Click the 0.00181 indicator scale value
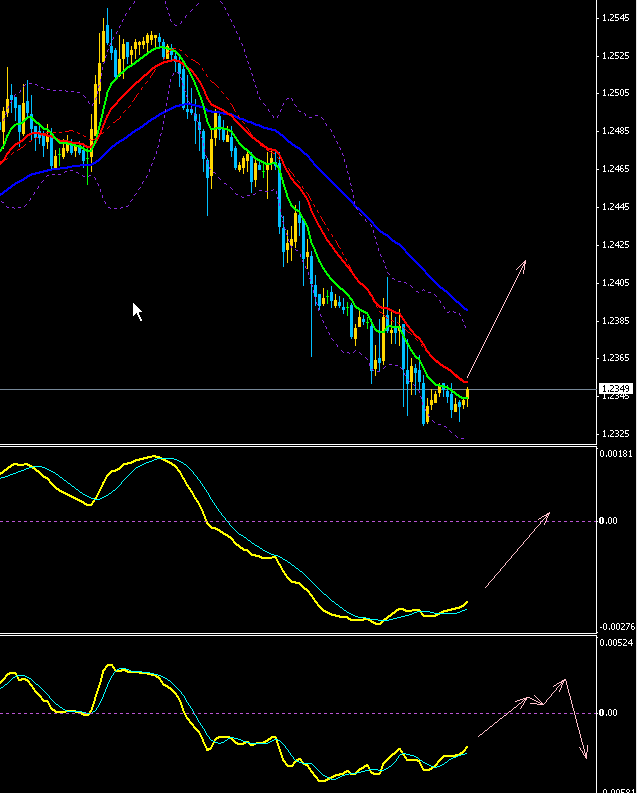This screenshot has width=638, height=793. 614,455
